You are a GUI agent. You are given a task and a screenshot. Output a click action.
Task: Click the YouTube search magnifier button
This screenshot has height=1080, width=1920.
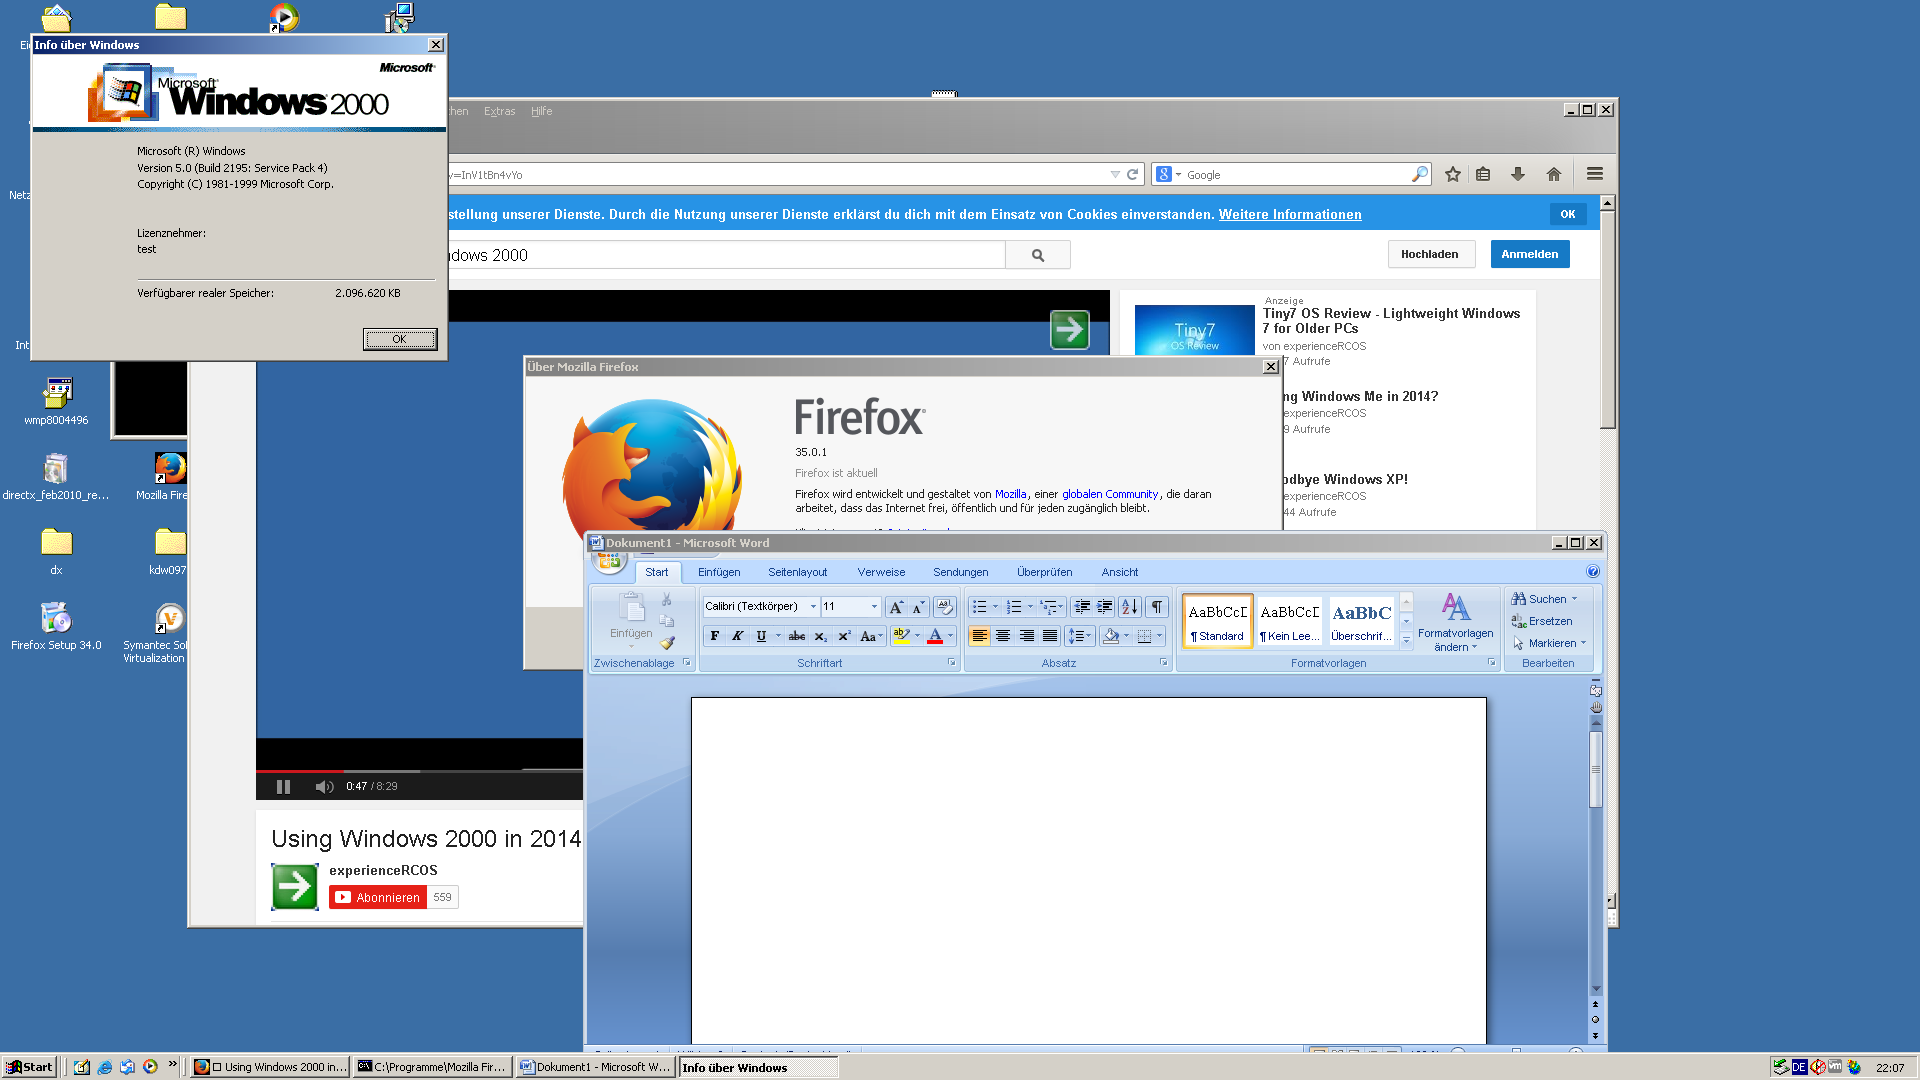point(1038,255)
